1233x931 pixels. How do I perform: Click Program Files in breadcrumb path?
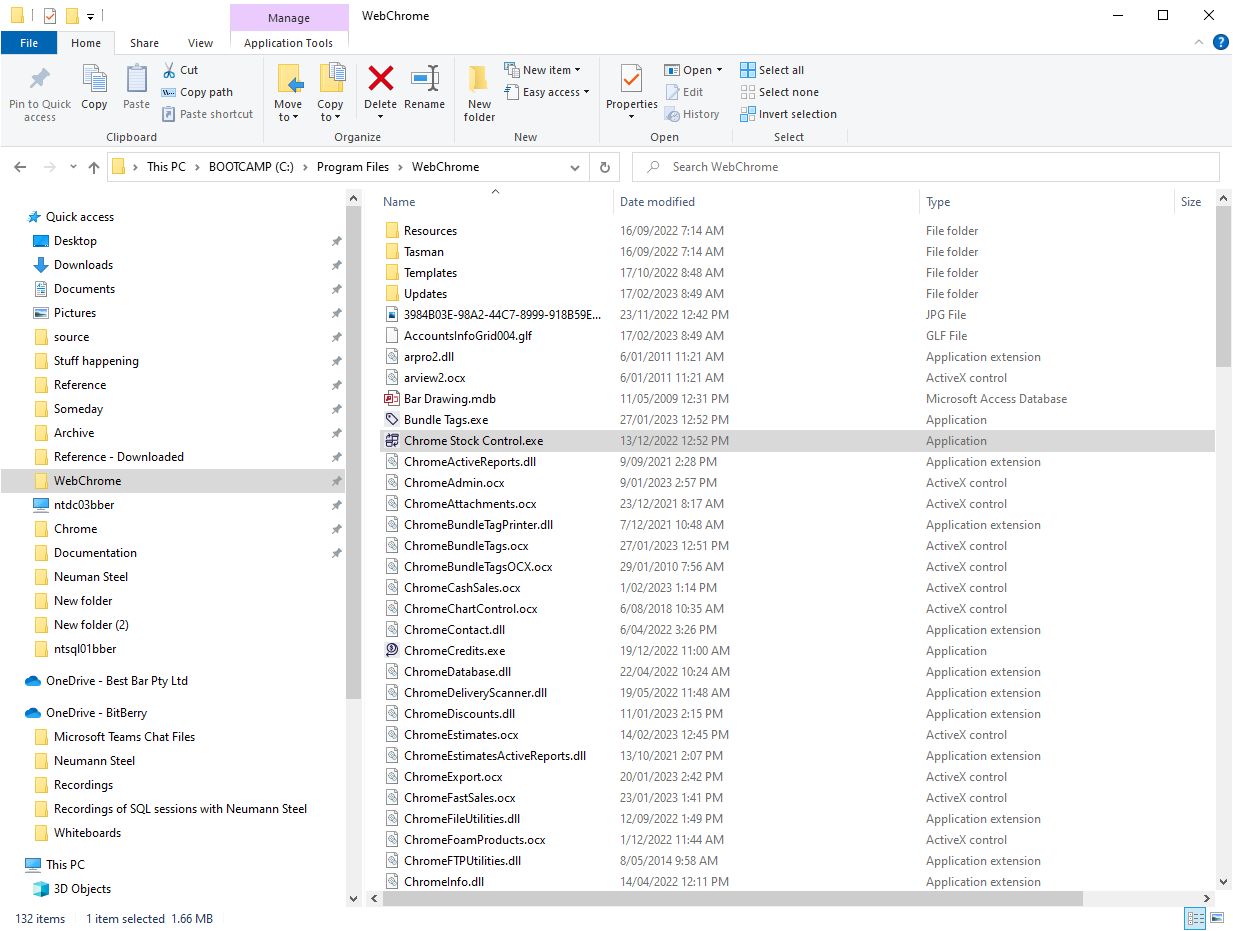pos(353,167)
